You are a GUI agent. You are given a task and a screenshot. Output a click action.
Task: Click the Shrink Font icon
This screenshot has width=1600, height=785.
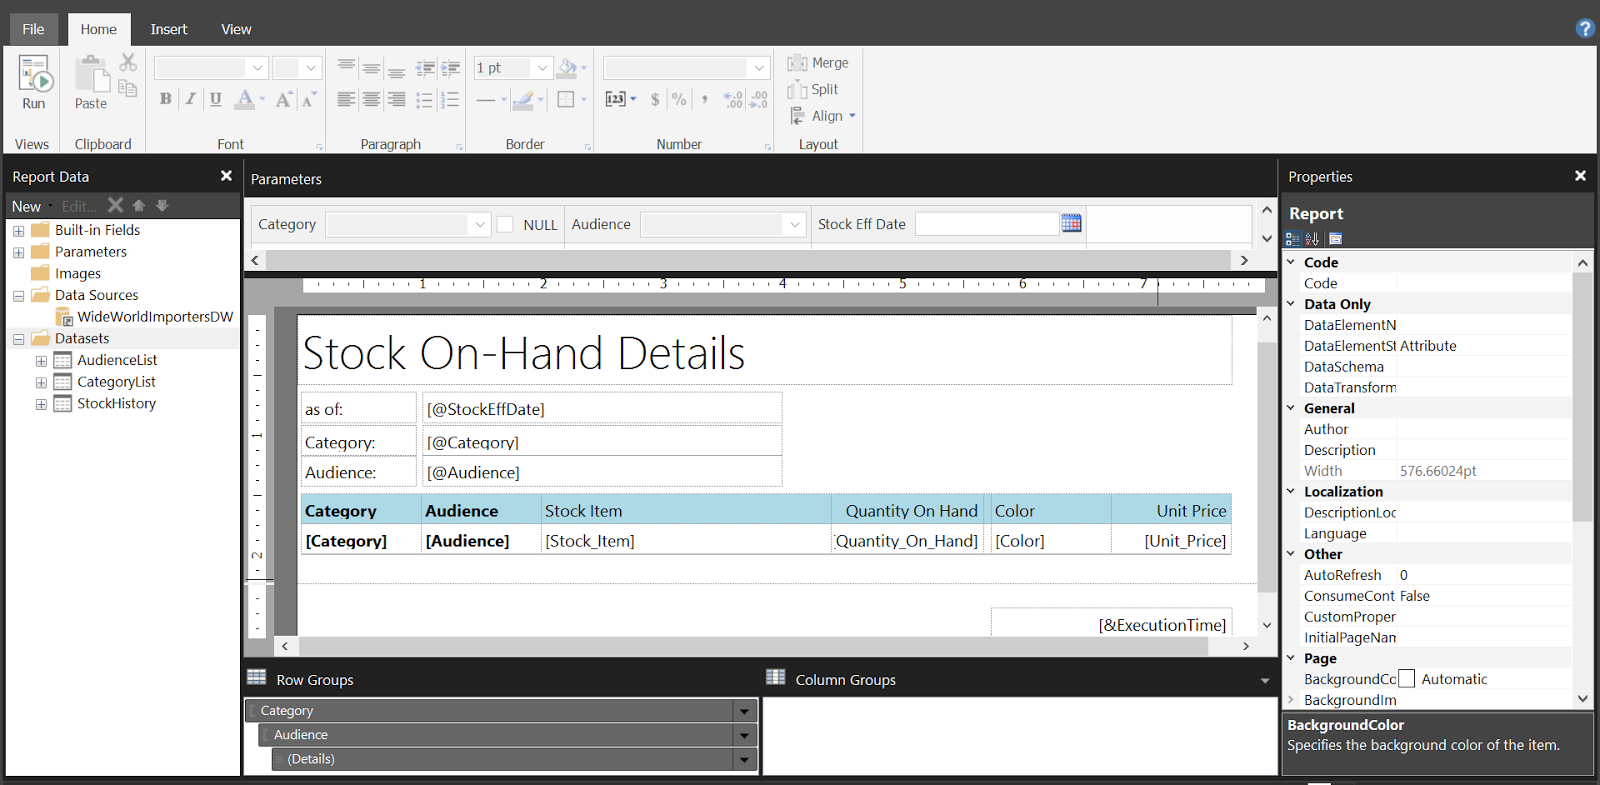[309, 98]
